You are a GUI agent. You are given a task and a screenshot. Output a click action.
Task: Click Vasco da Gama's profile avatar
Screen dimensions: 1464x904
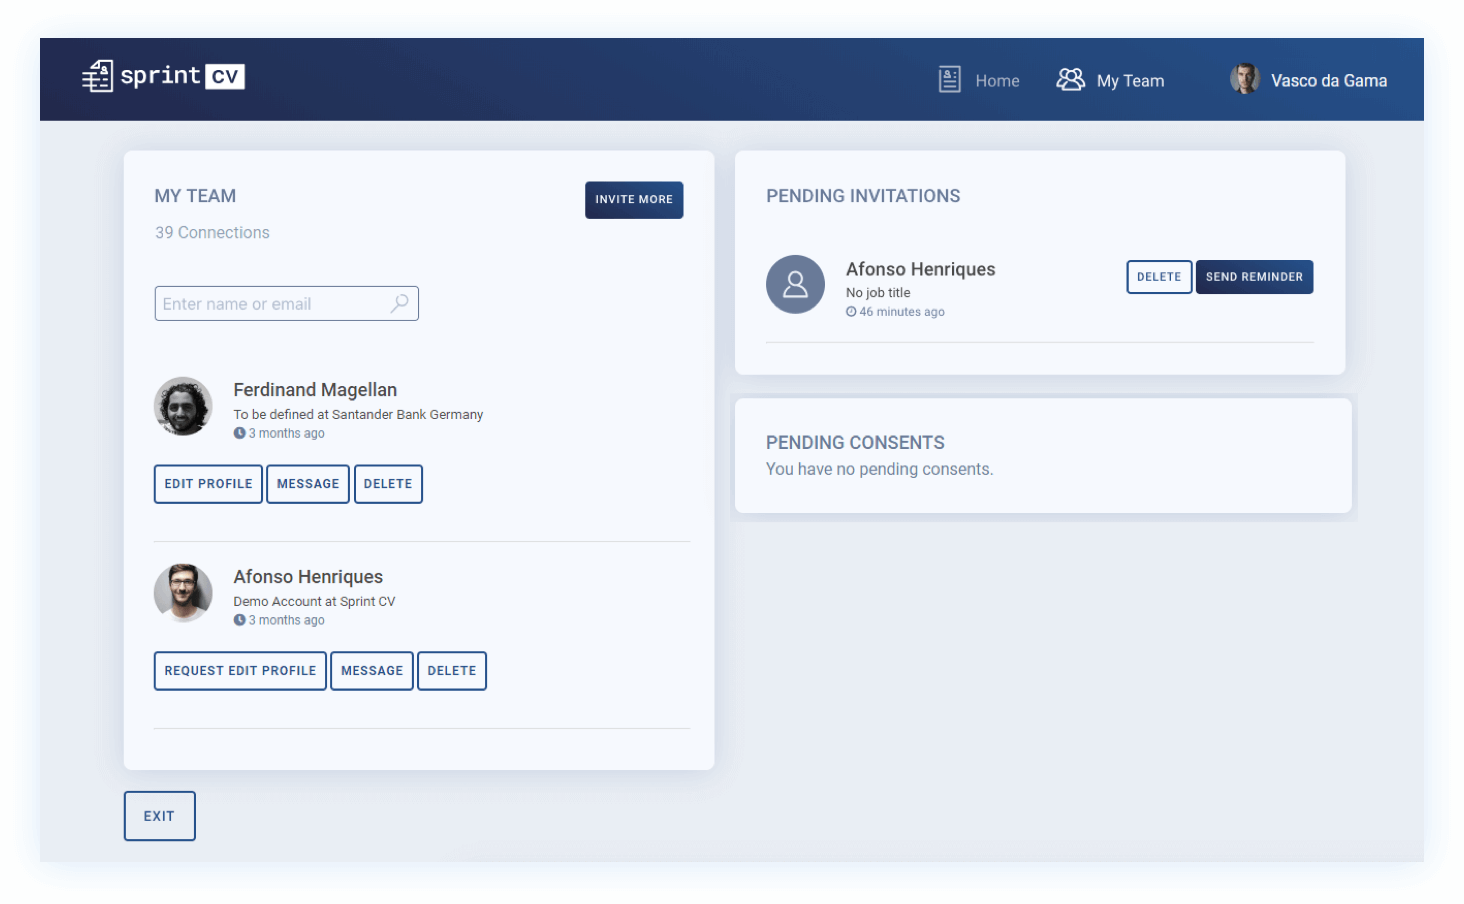[1244, 79]
